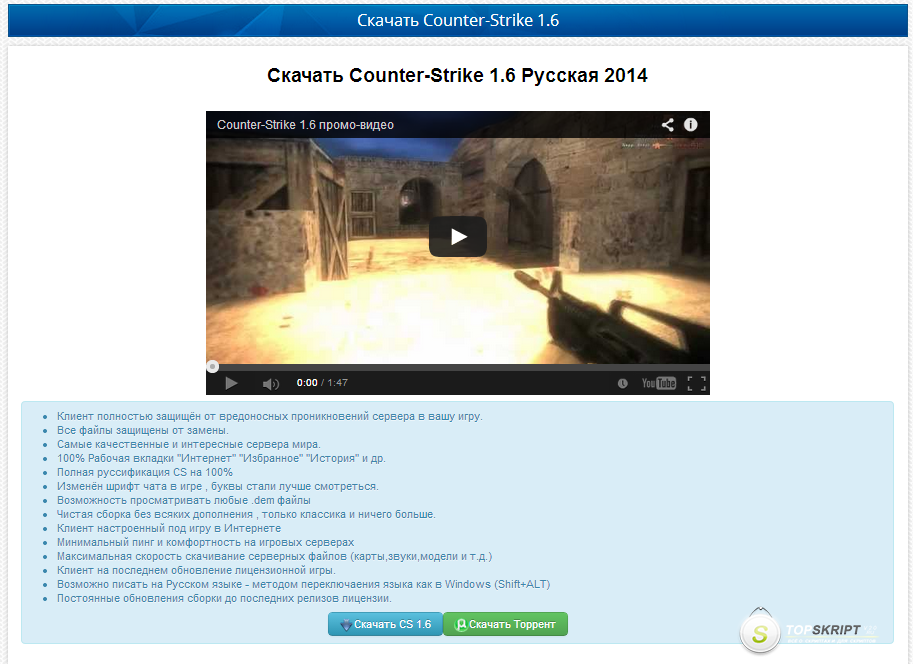Click the small play button in the control bar

pos(231,383)
